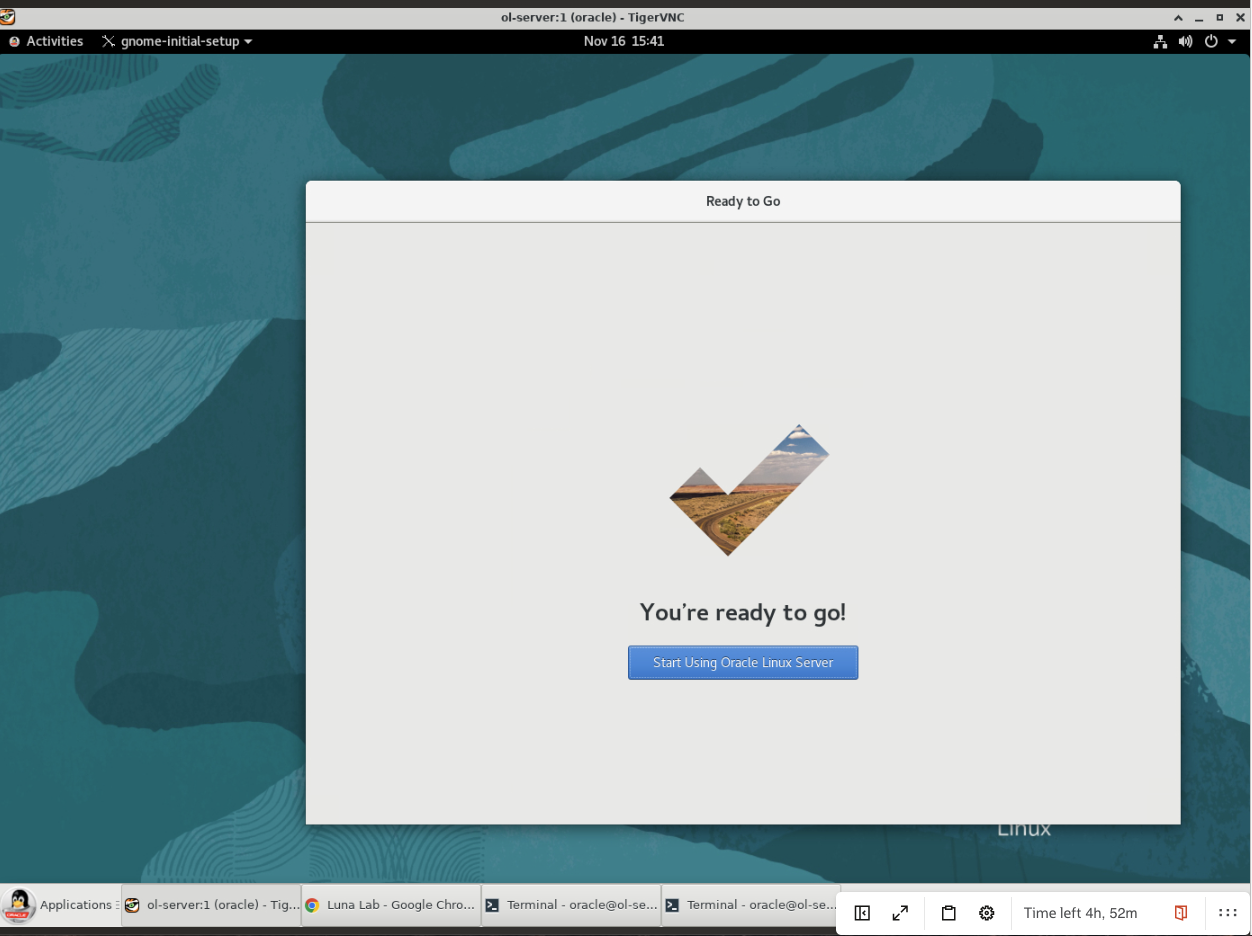
Task: Click the checkmark landscape image
Action: (750, 490)
